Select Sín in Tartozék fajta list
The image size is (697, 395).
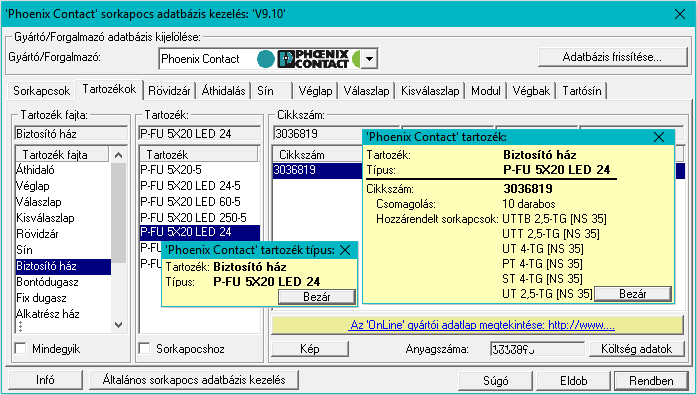63,250
